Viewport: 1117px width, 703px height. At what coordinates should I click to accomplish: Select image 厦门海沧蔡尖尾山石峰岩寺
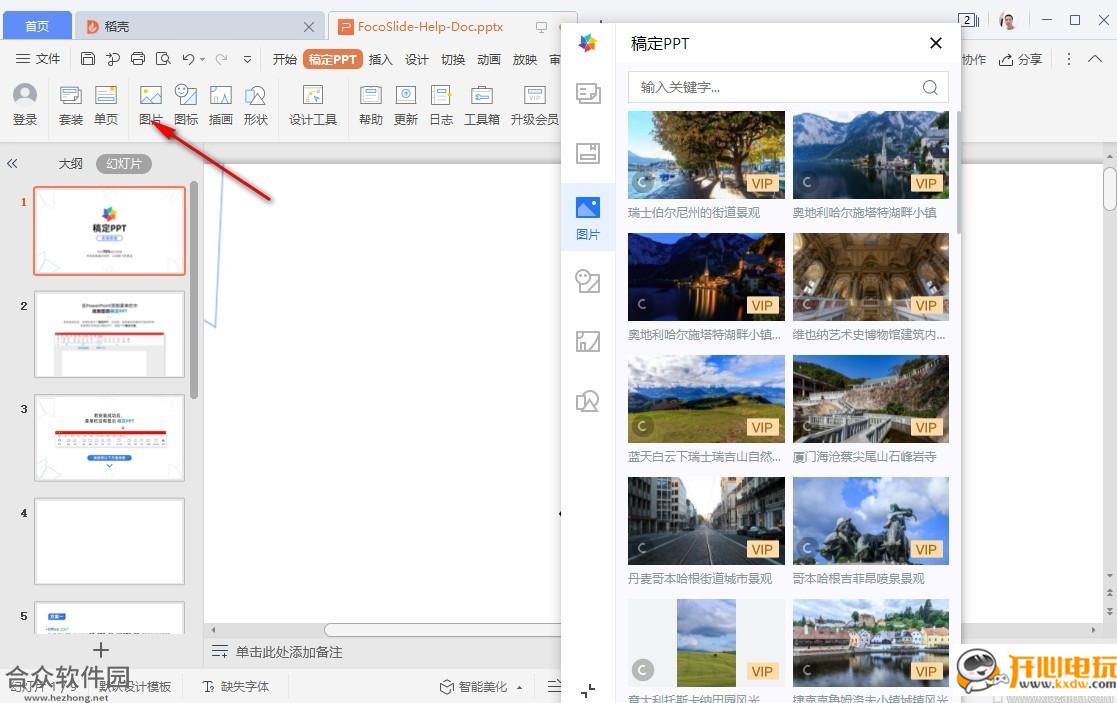pos(871,399)
